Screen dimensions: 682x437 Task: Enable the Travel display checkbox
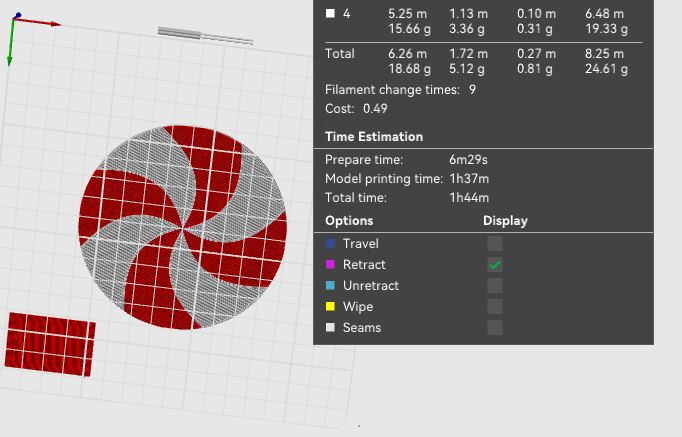click(495, 244)
